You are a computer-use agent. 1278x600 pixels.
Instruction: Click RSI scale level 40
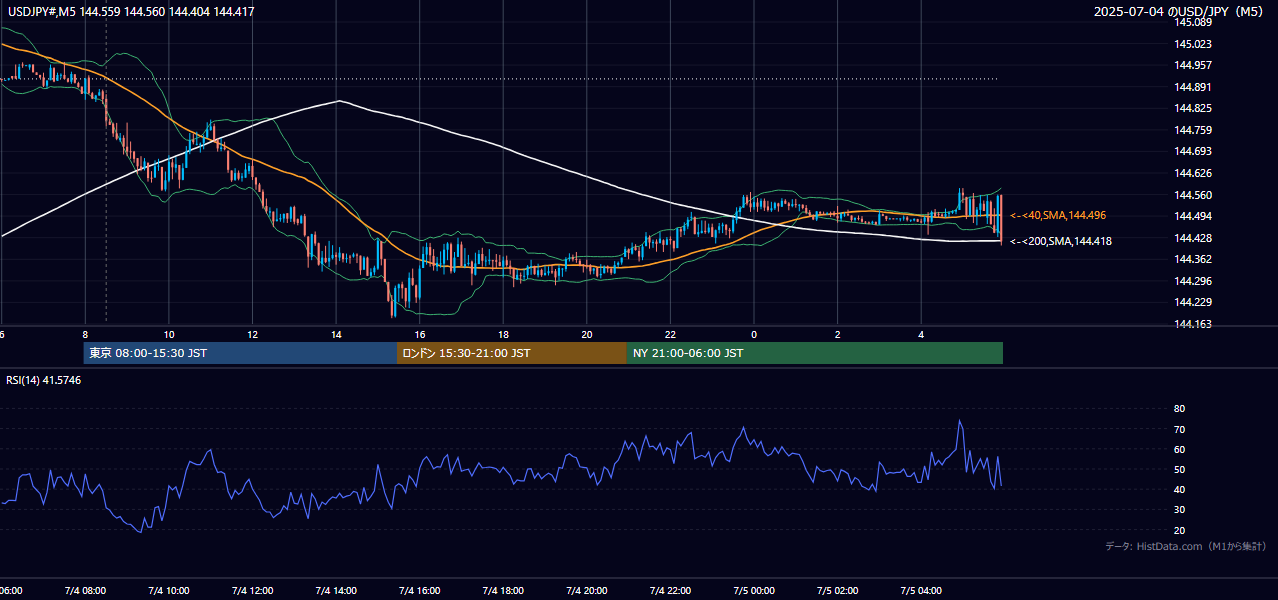point(1180,489)
